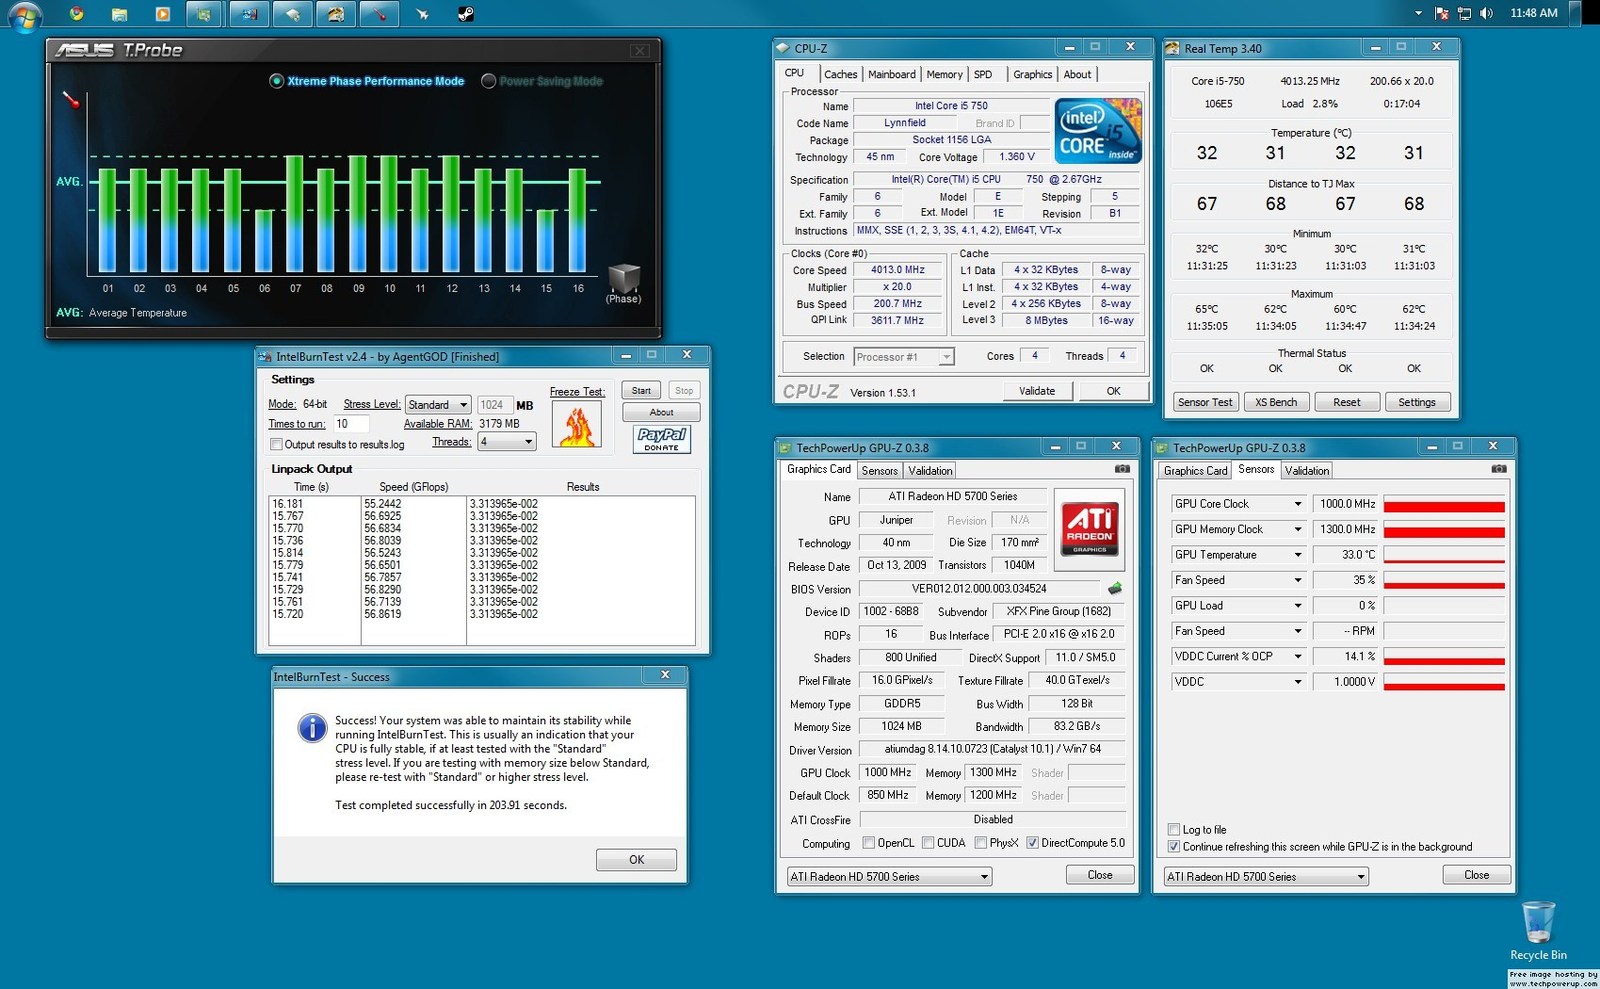Click XS Bench in Real Temp
Viewport: 1600px width, 989px height.
click(1276, 402)
